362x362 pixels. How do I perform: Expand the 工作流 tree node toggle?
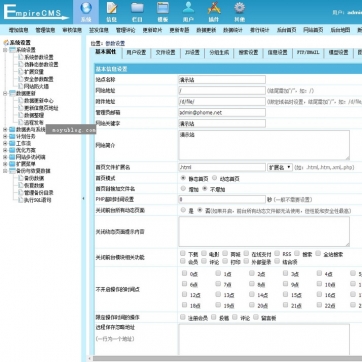5,143
